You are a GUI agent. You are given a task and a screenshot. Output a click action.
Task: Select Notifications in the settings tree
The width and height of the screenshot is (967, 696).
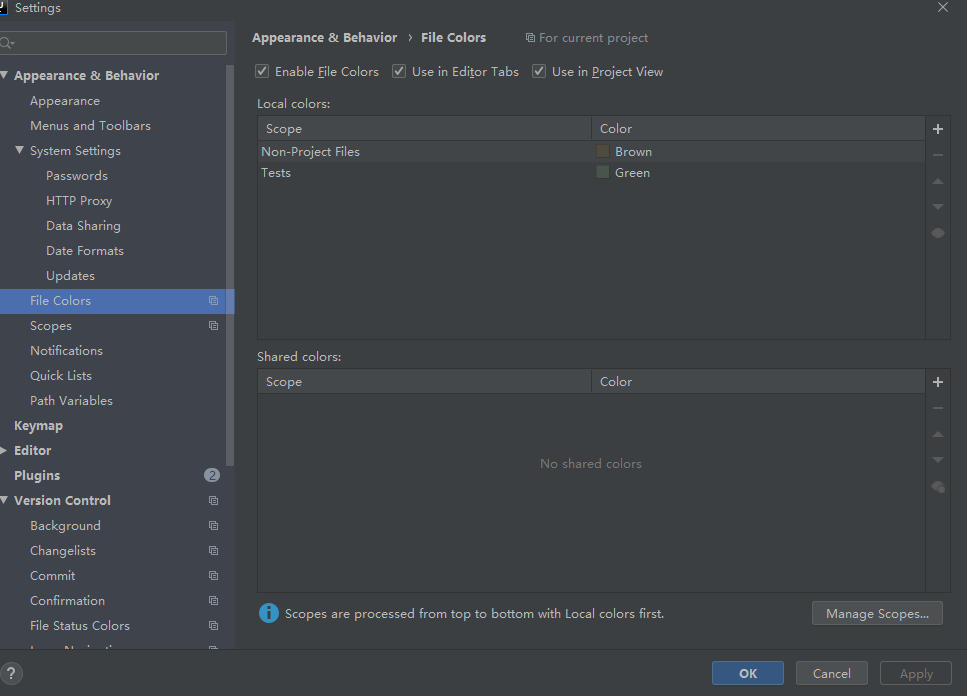coord(66,351)
